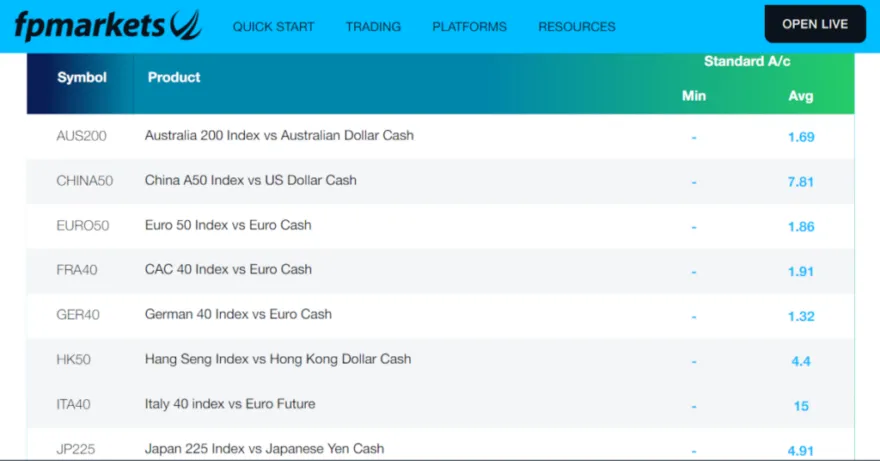Click the Product column header
This screenshot has height=461, width=880.
click(x=174, y=77)
